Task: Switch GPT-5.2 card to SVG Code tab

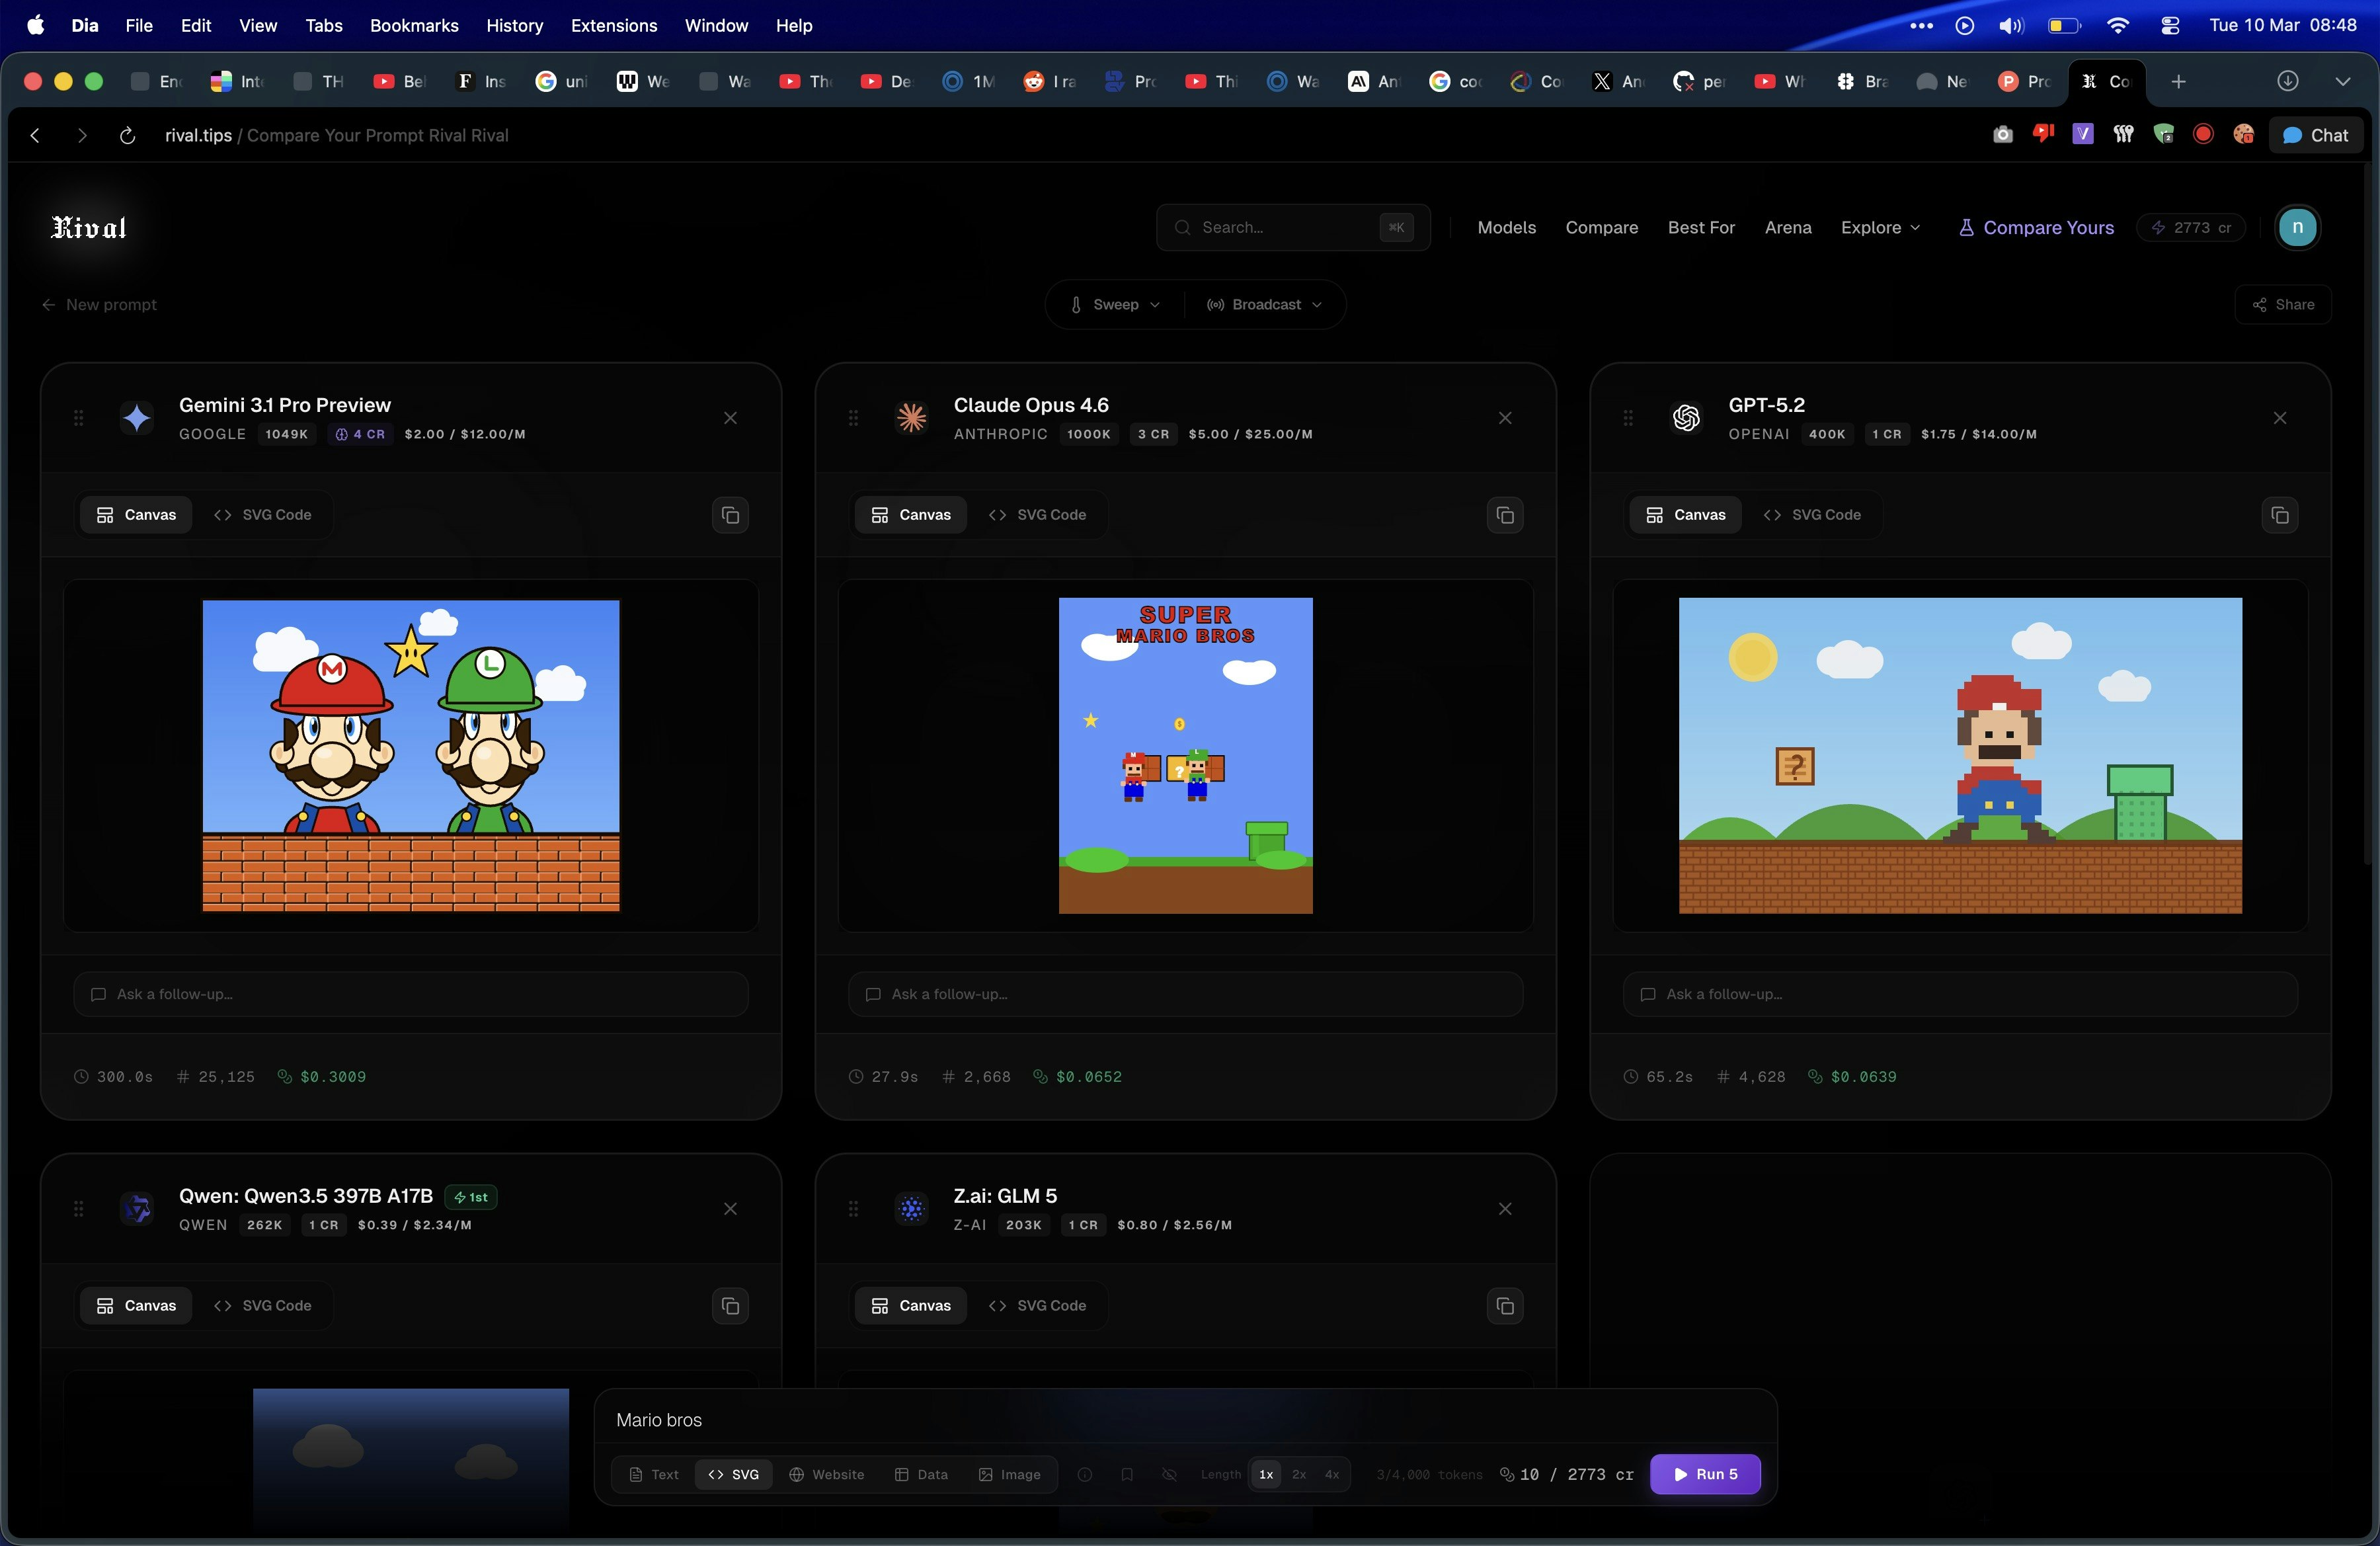Action: (1812, 515)
